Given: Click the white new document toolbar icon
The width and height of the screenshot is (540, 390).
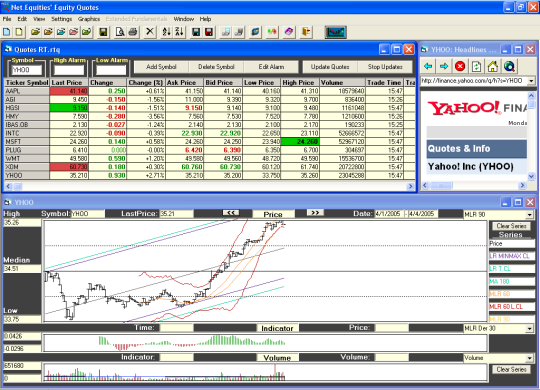Looking at the screenshot, I should coord(7,32).
